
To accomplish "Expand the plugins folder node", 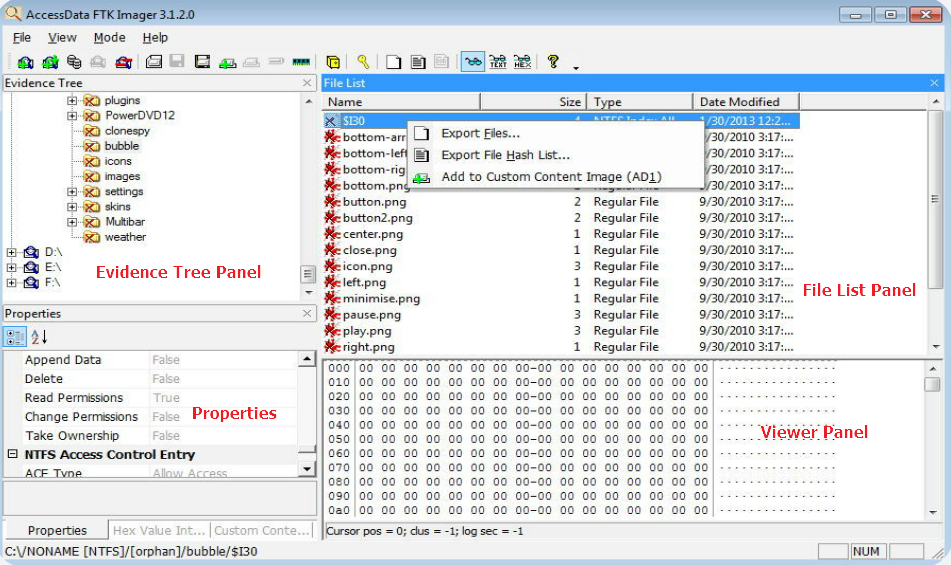I will pos(72,101).
